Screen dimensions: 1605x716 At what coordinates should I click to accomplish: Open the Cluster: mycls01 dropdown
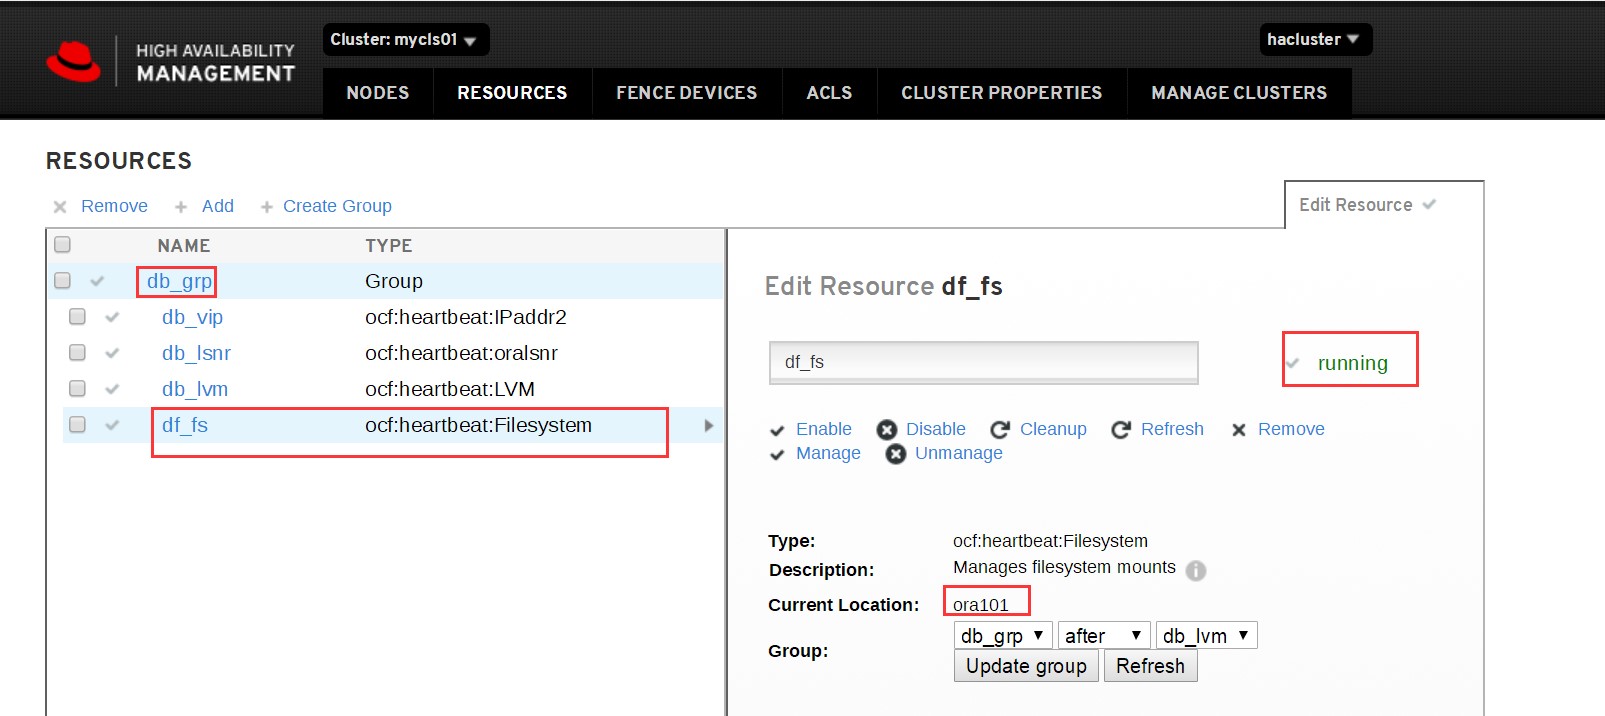(405, 40)
